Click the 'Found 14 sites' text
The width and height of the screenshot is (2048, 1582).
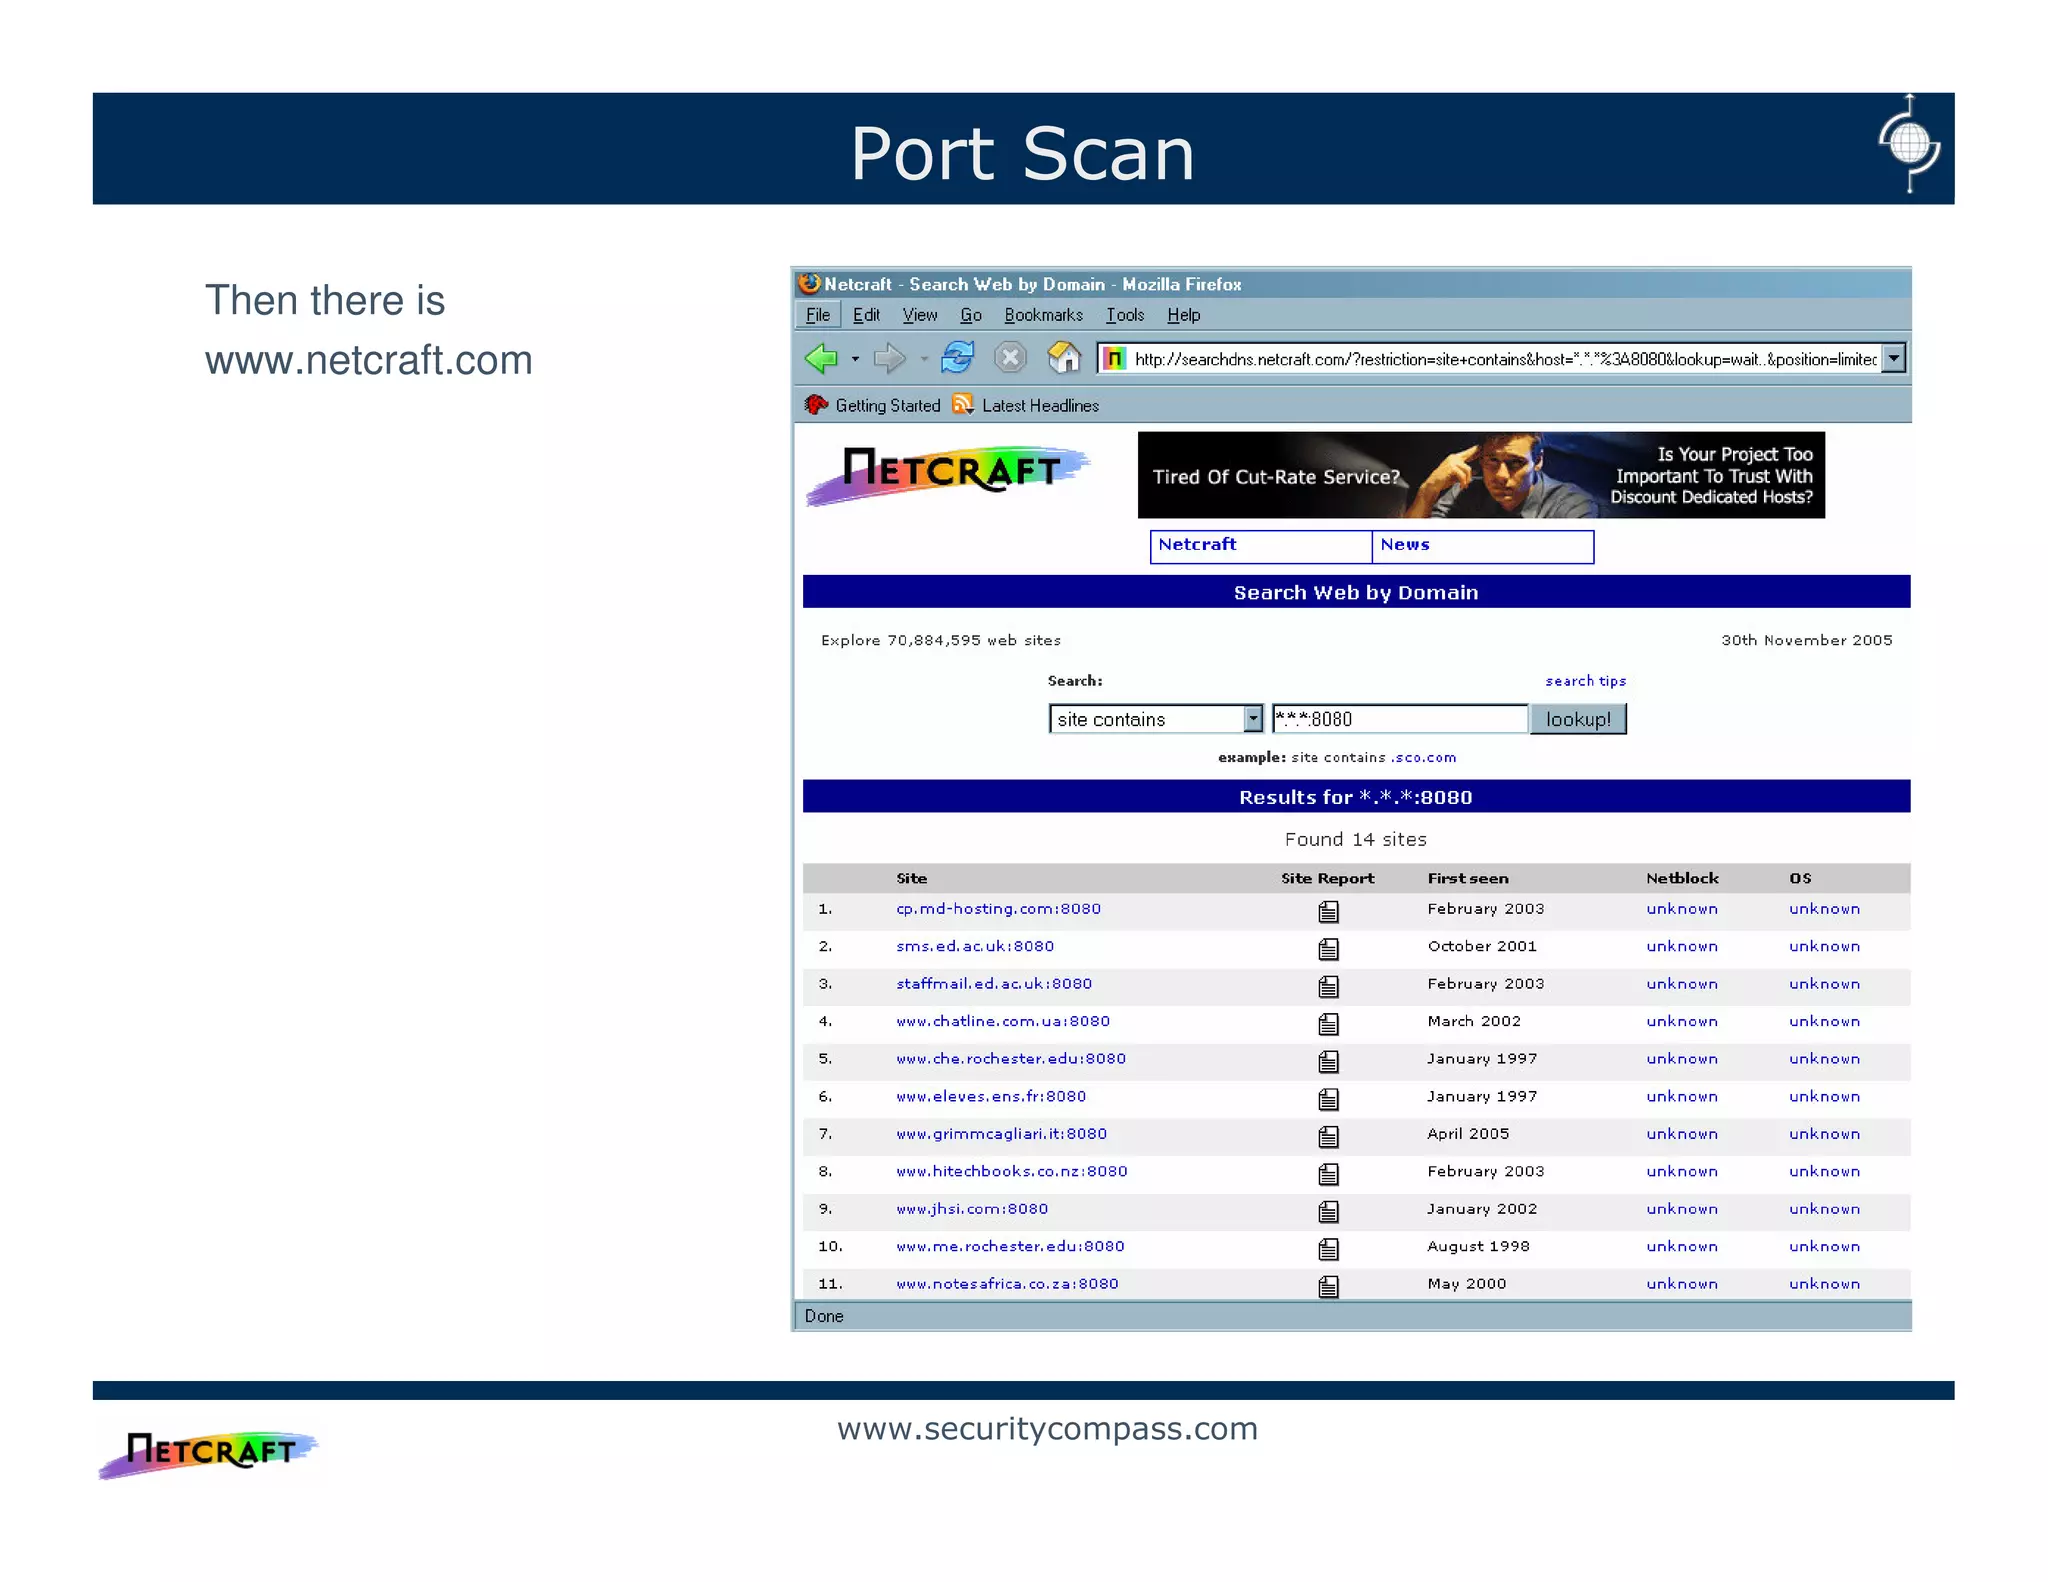coord(1355,840)
